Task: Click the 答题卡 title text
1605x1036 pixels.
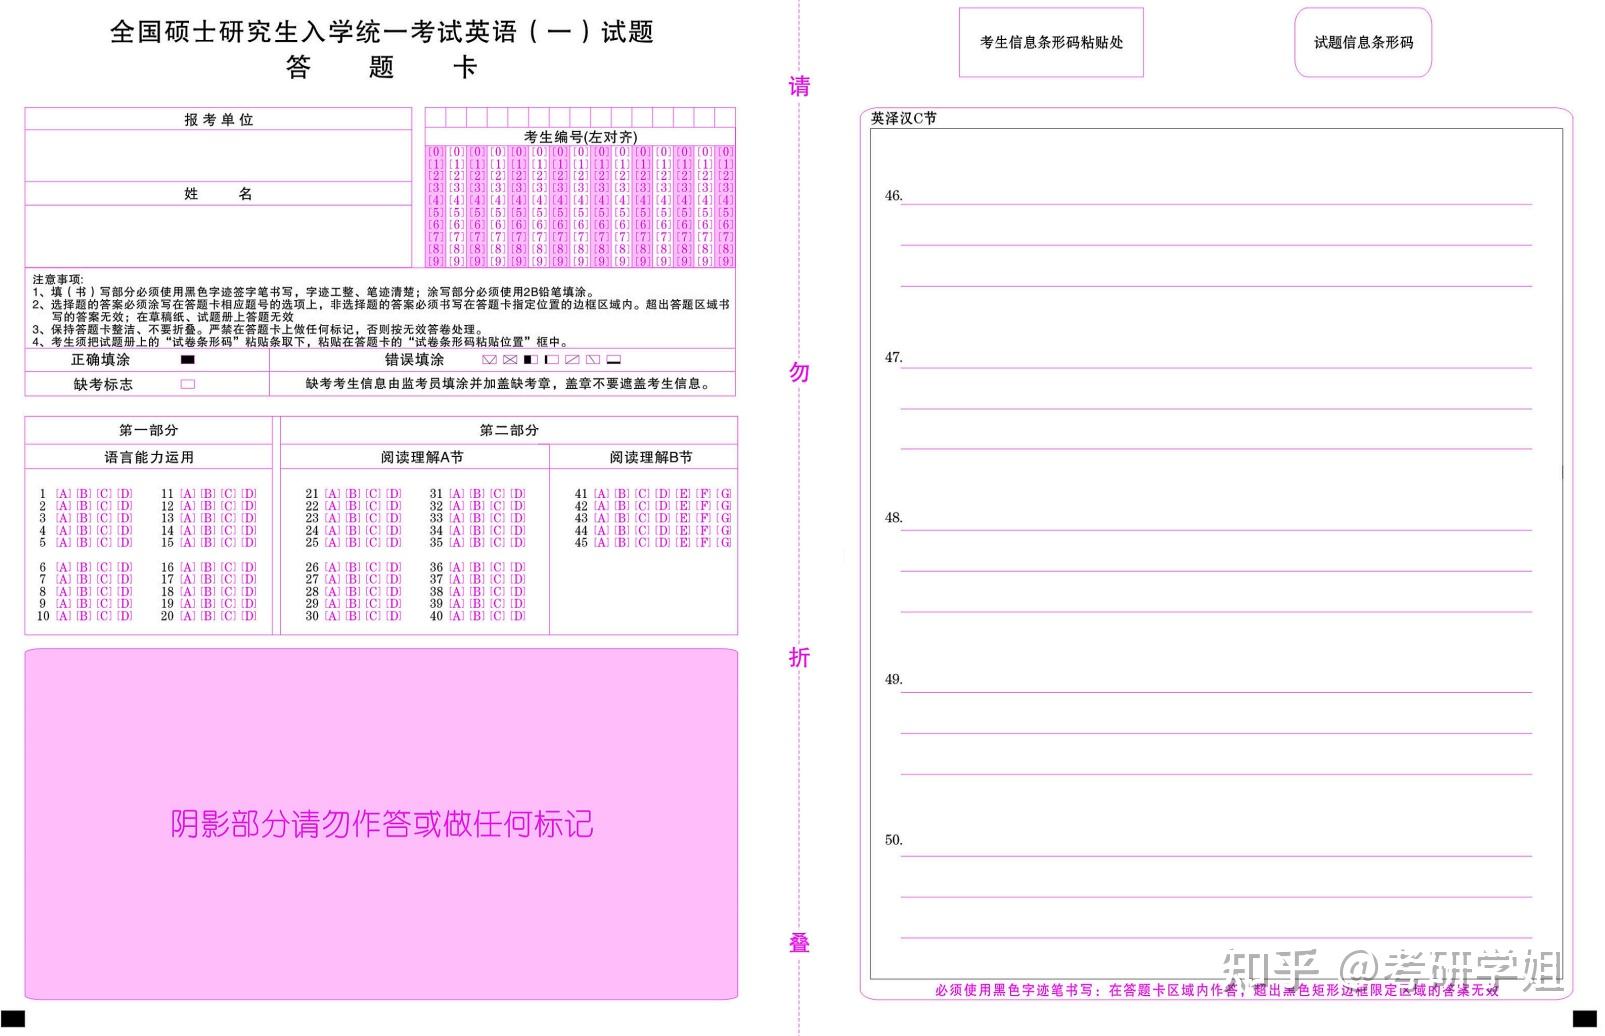Action: pyautogui.click(x=382, y=67)
